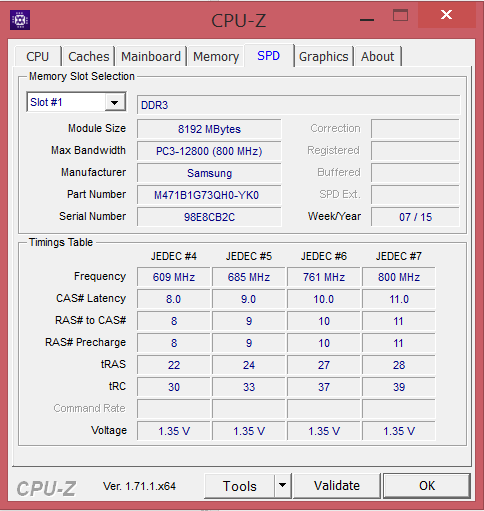This screenshot has width=484, height=511.
Task: Click the JEDEC #7 voltage 1.35 V cell
Action: point(399,431)
